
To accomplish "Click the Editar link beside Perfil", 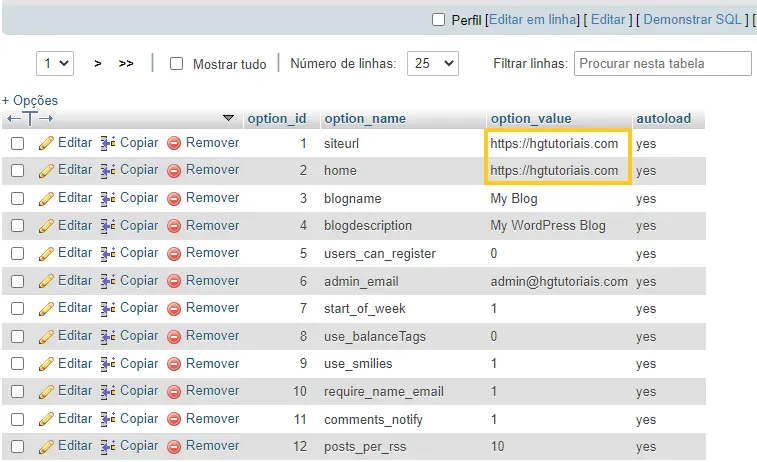I will point(608,20).
